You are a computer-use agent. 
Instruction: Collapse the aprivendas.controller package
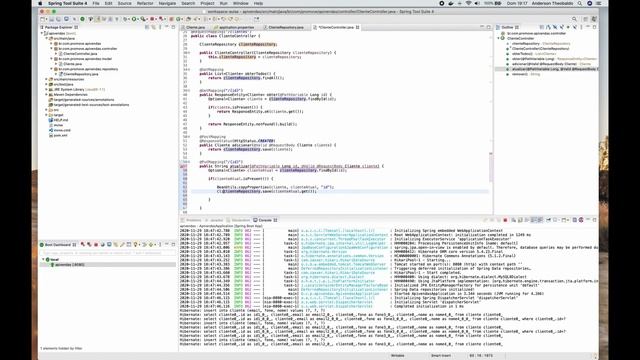51,49
